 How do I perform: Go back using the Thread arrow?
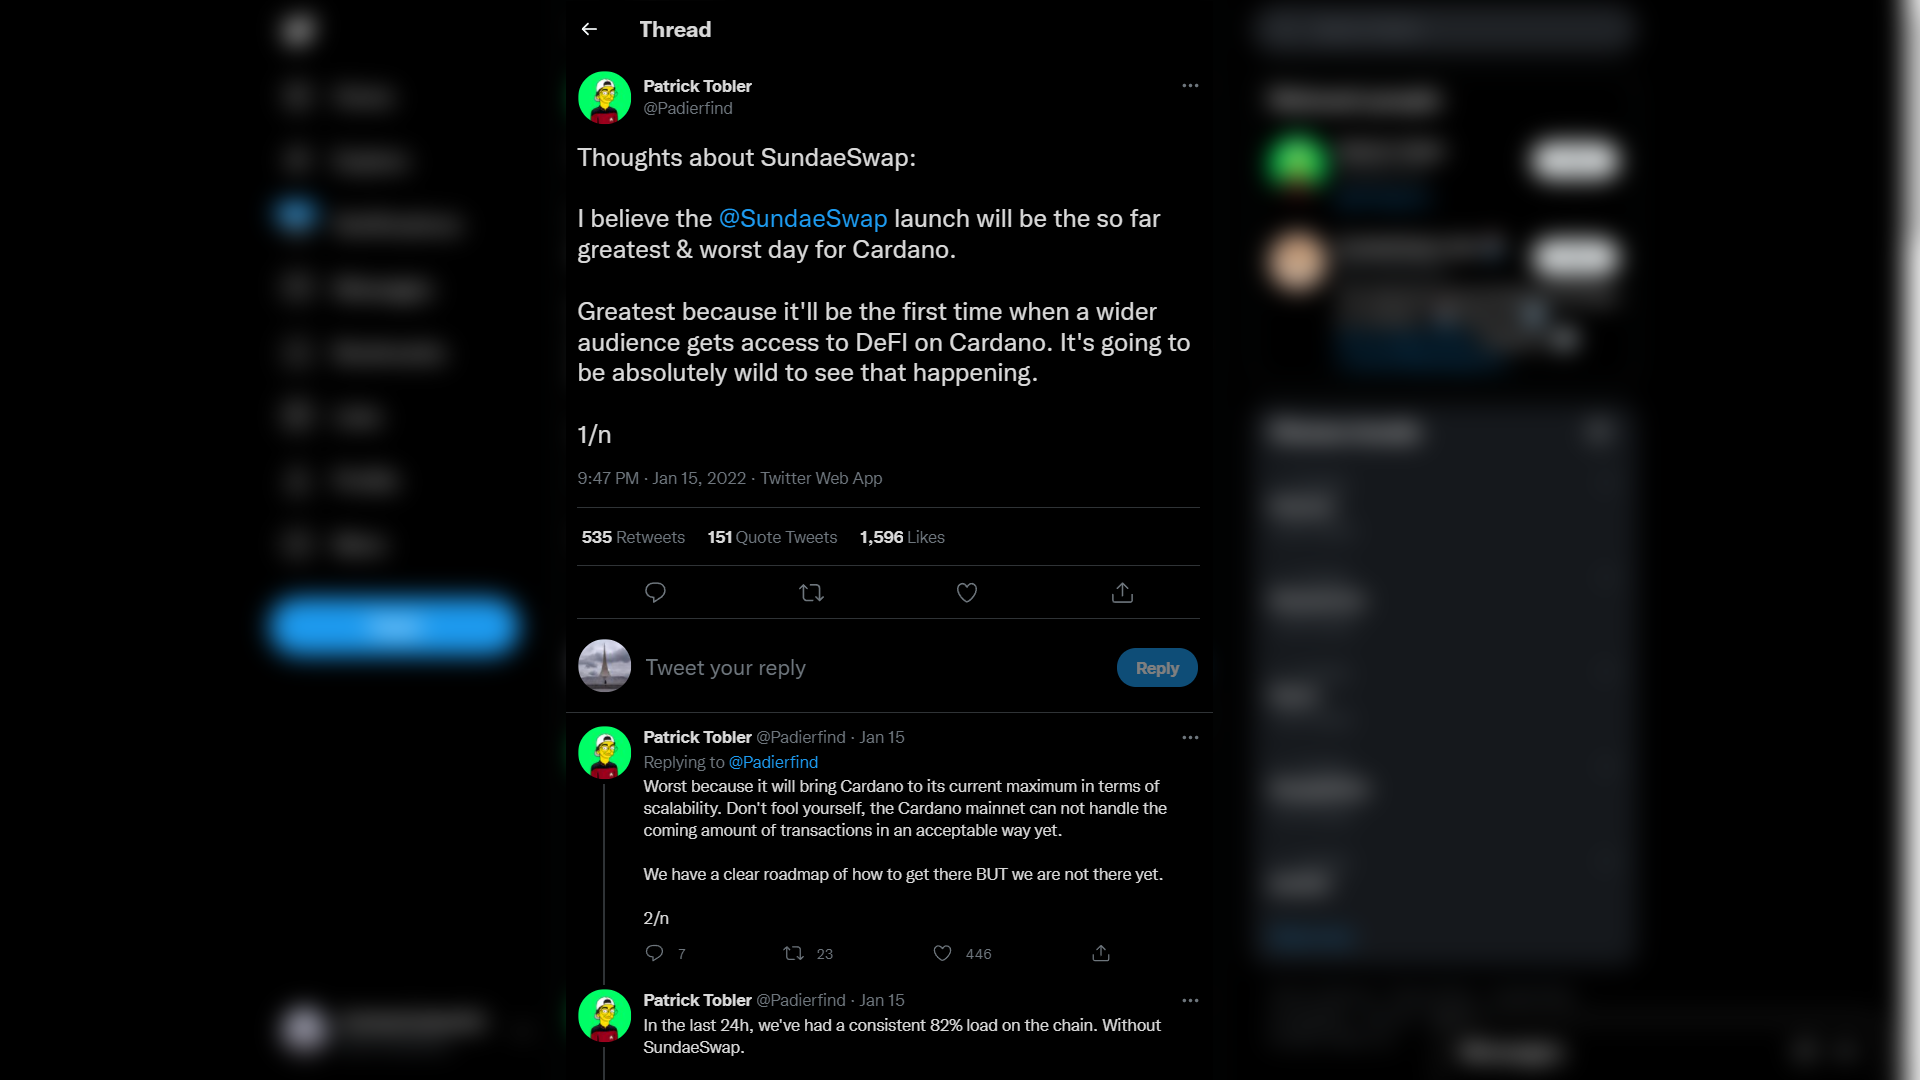(589, 29)
